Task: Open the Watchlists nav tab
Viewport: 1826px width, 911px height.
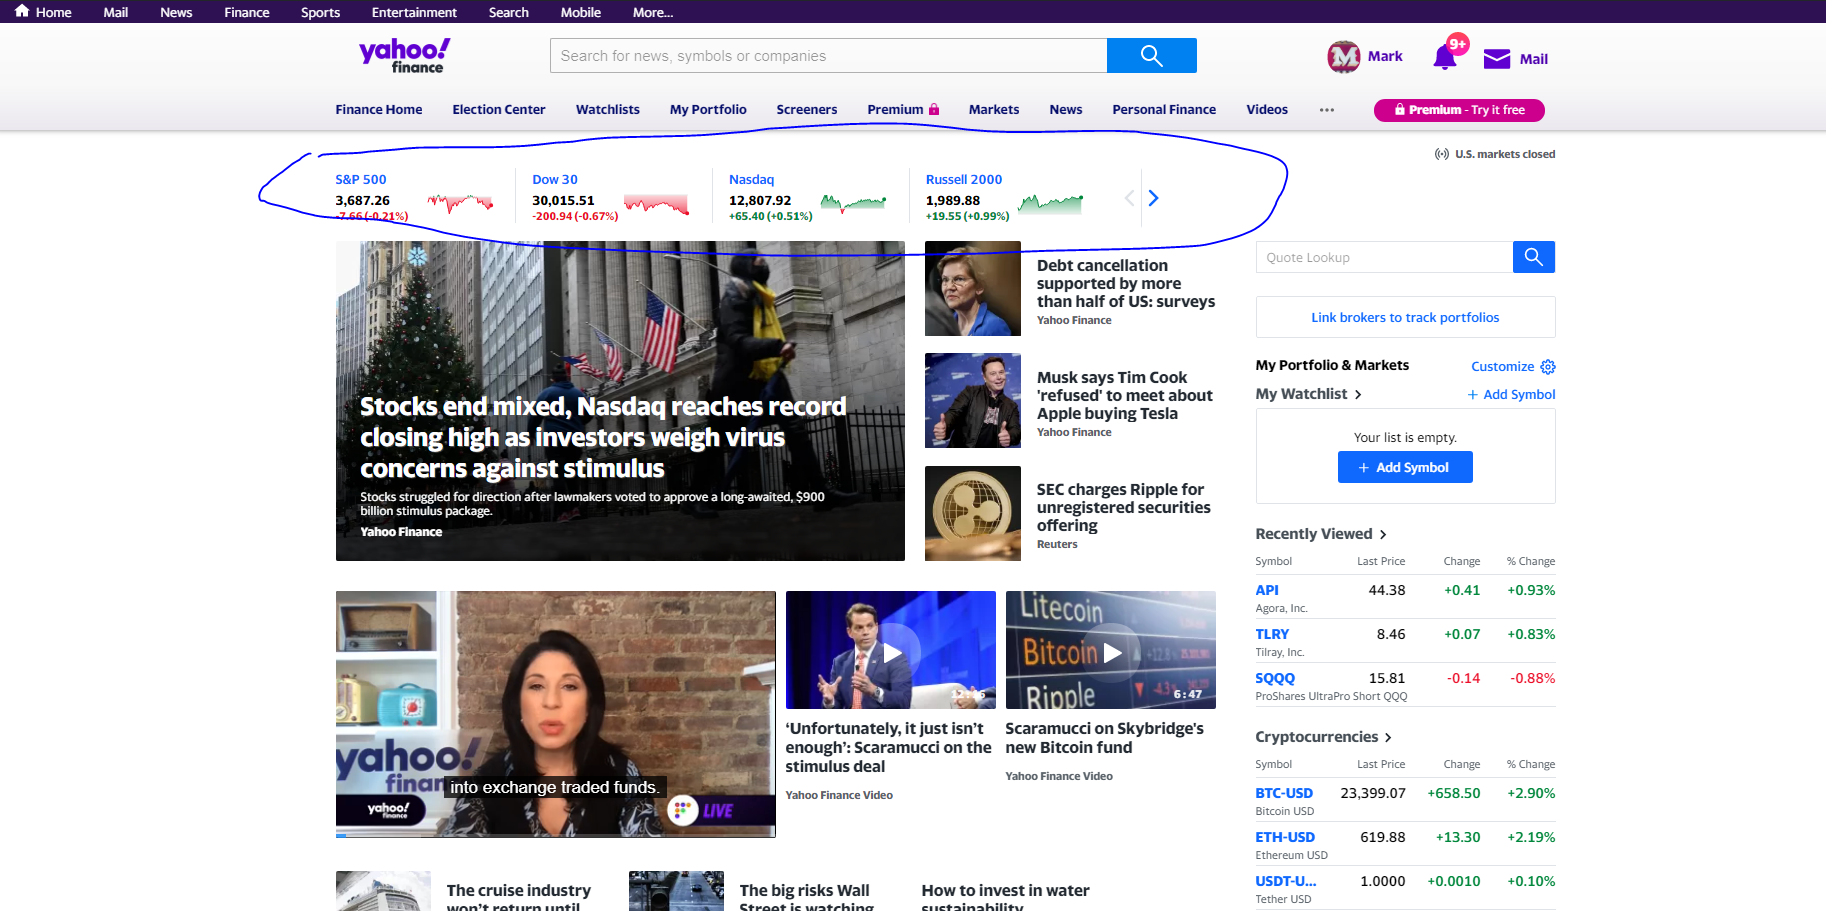Action: [x=607, y=110]
